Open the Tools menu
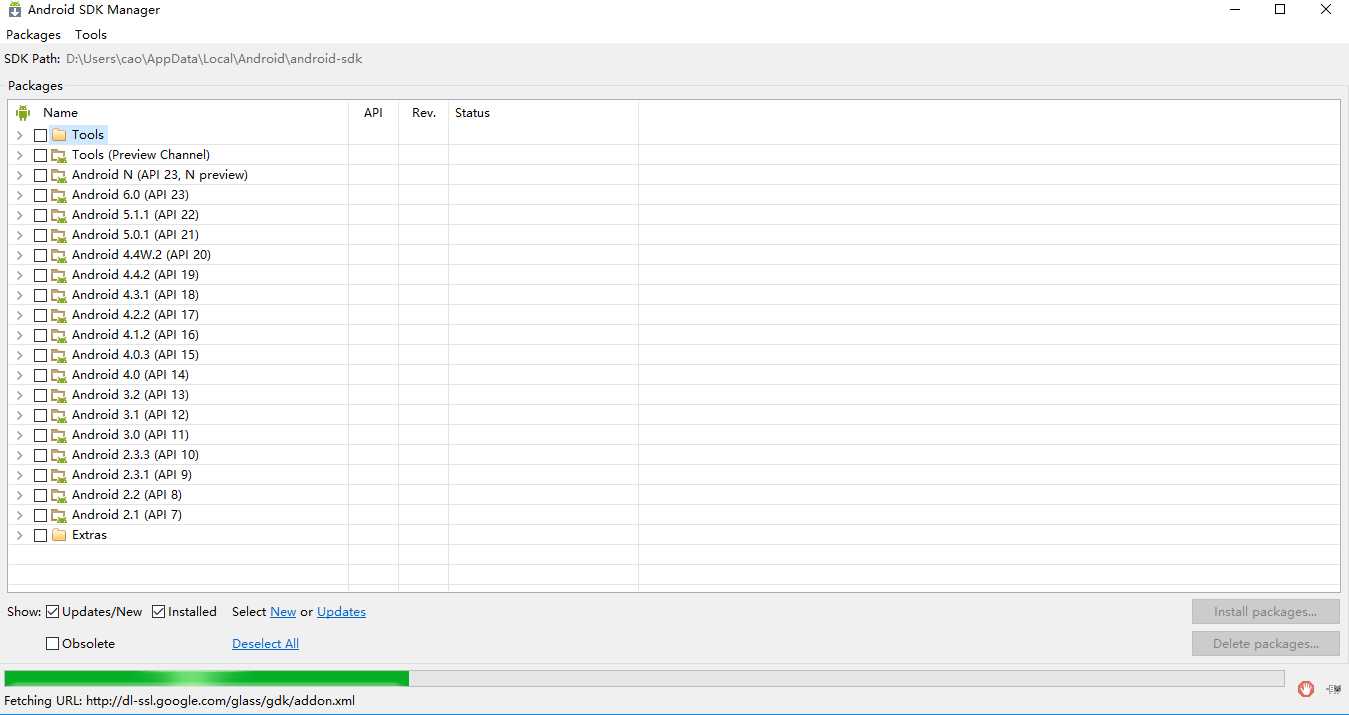1349x715 pixels. [x=91, y=35]
